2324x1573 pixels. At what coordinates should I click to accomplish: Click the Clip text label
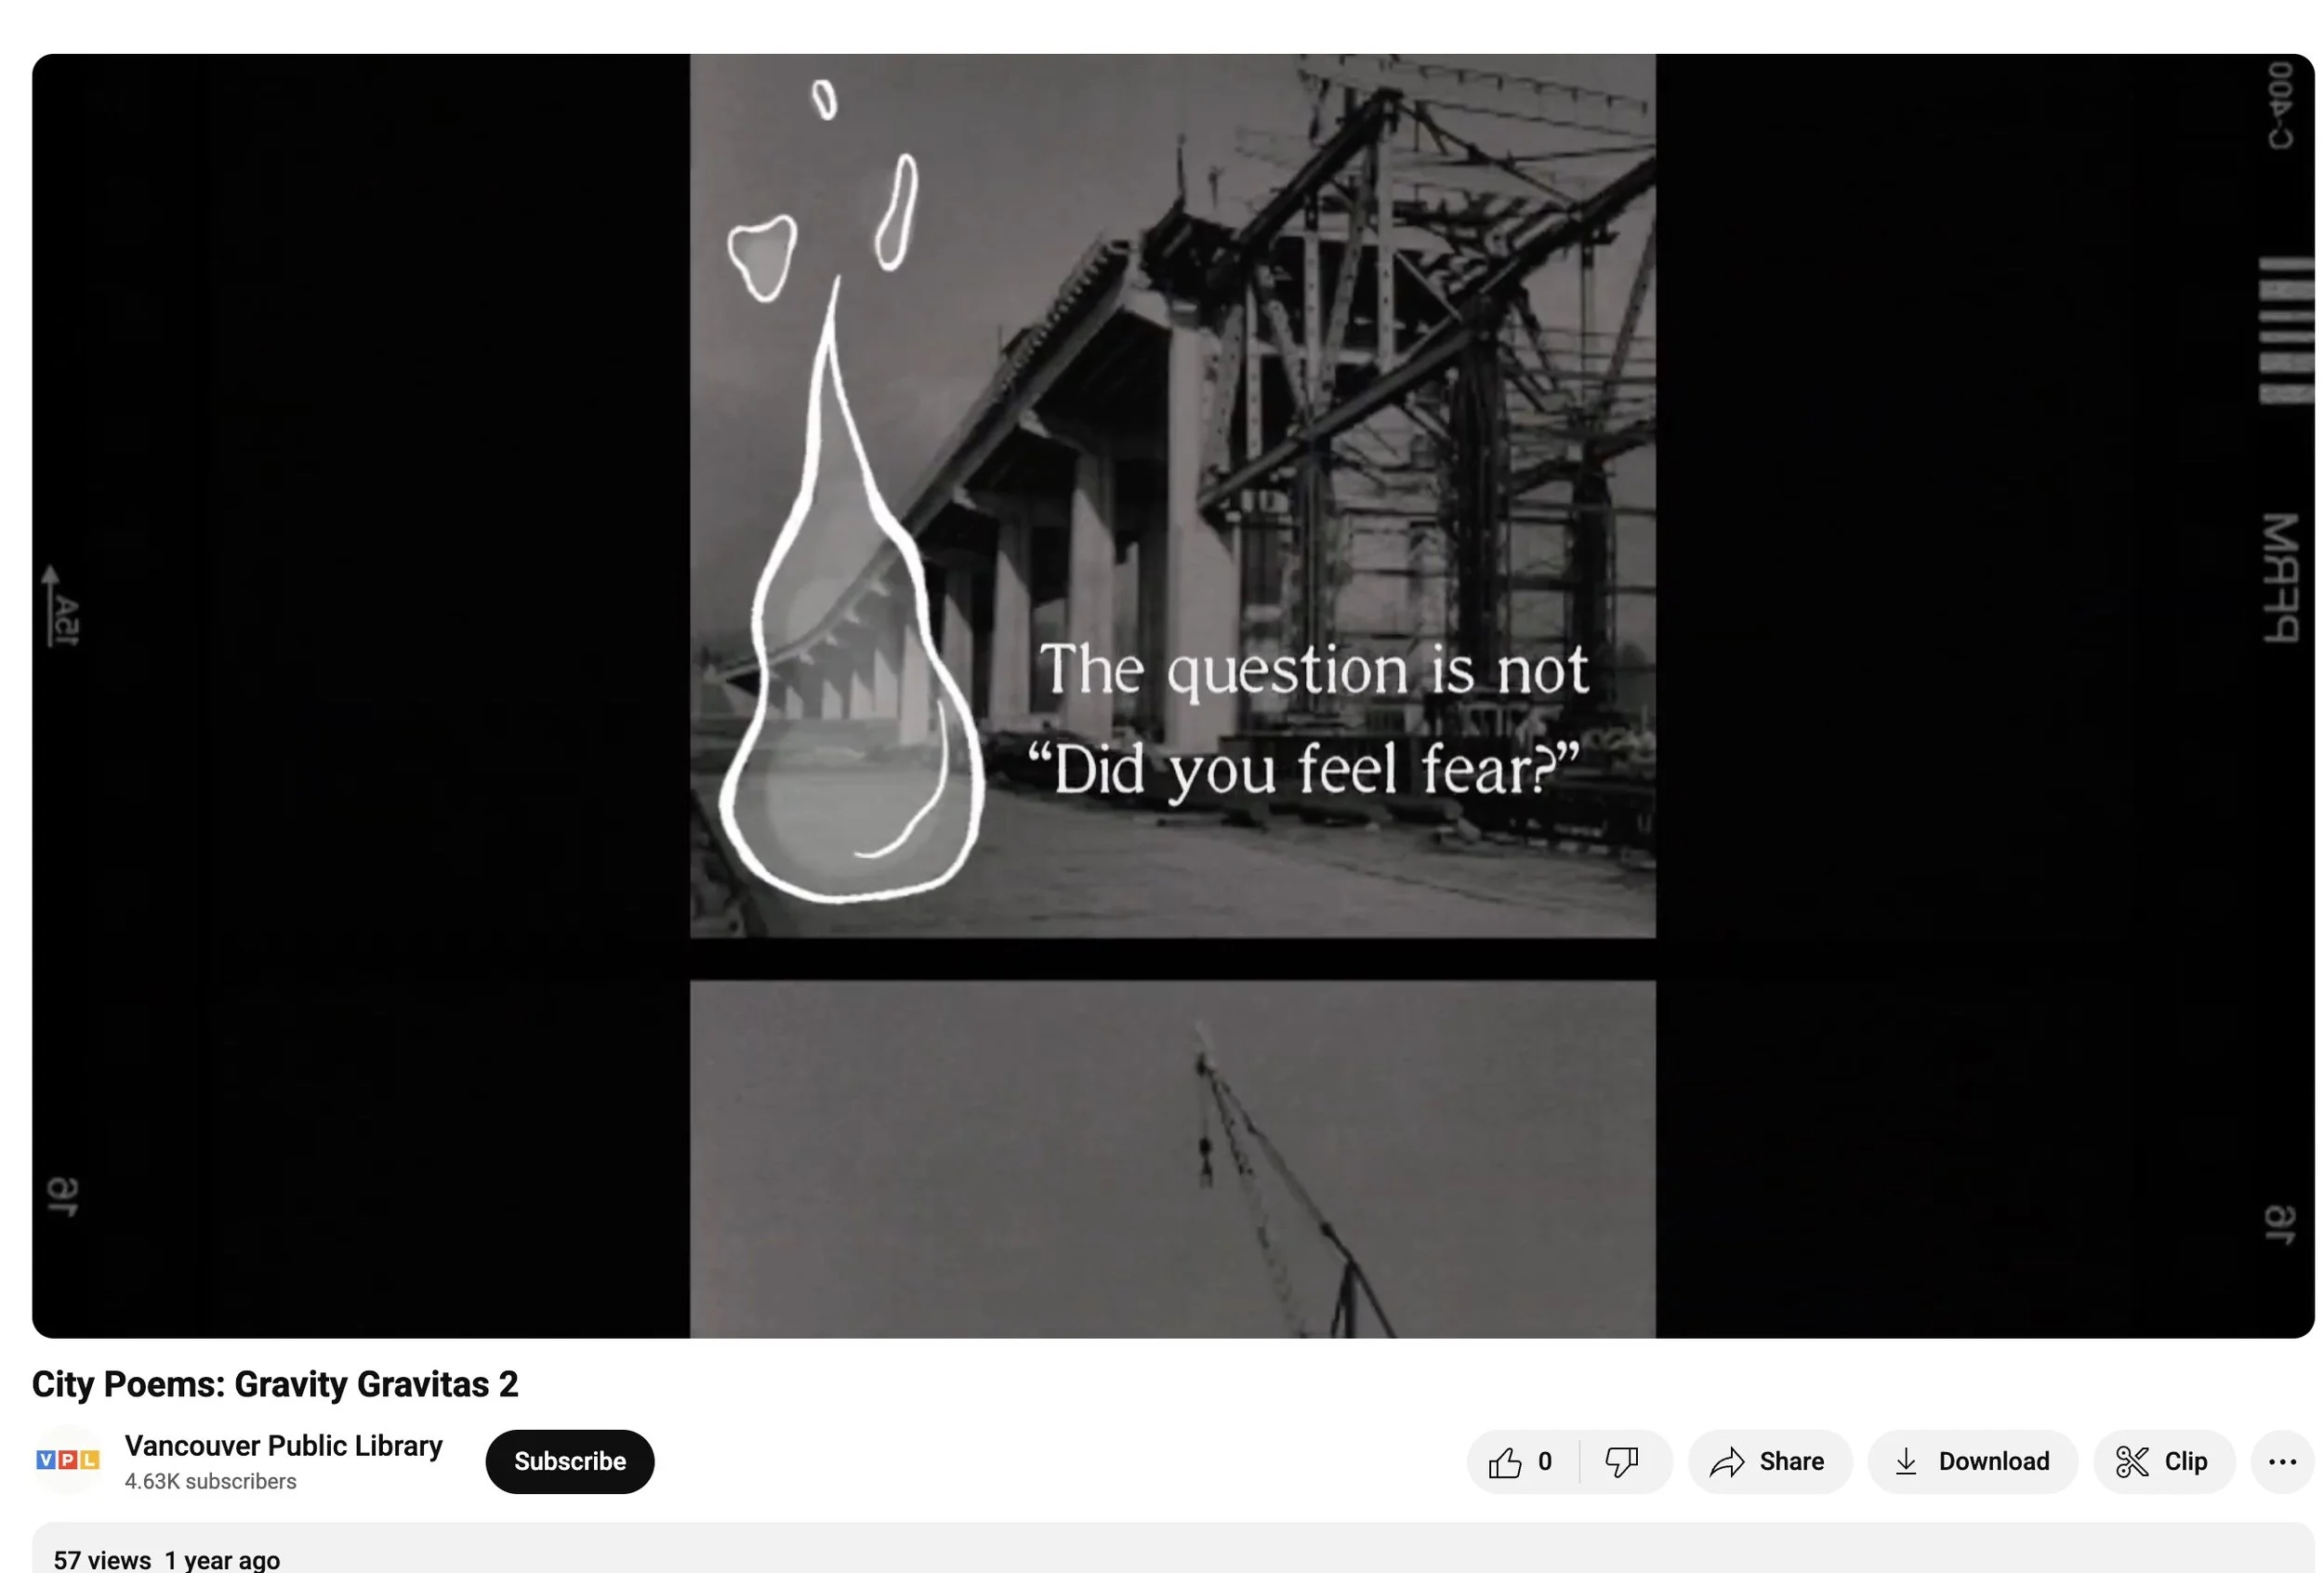click(2185, 1462)
